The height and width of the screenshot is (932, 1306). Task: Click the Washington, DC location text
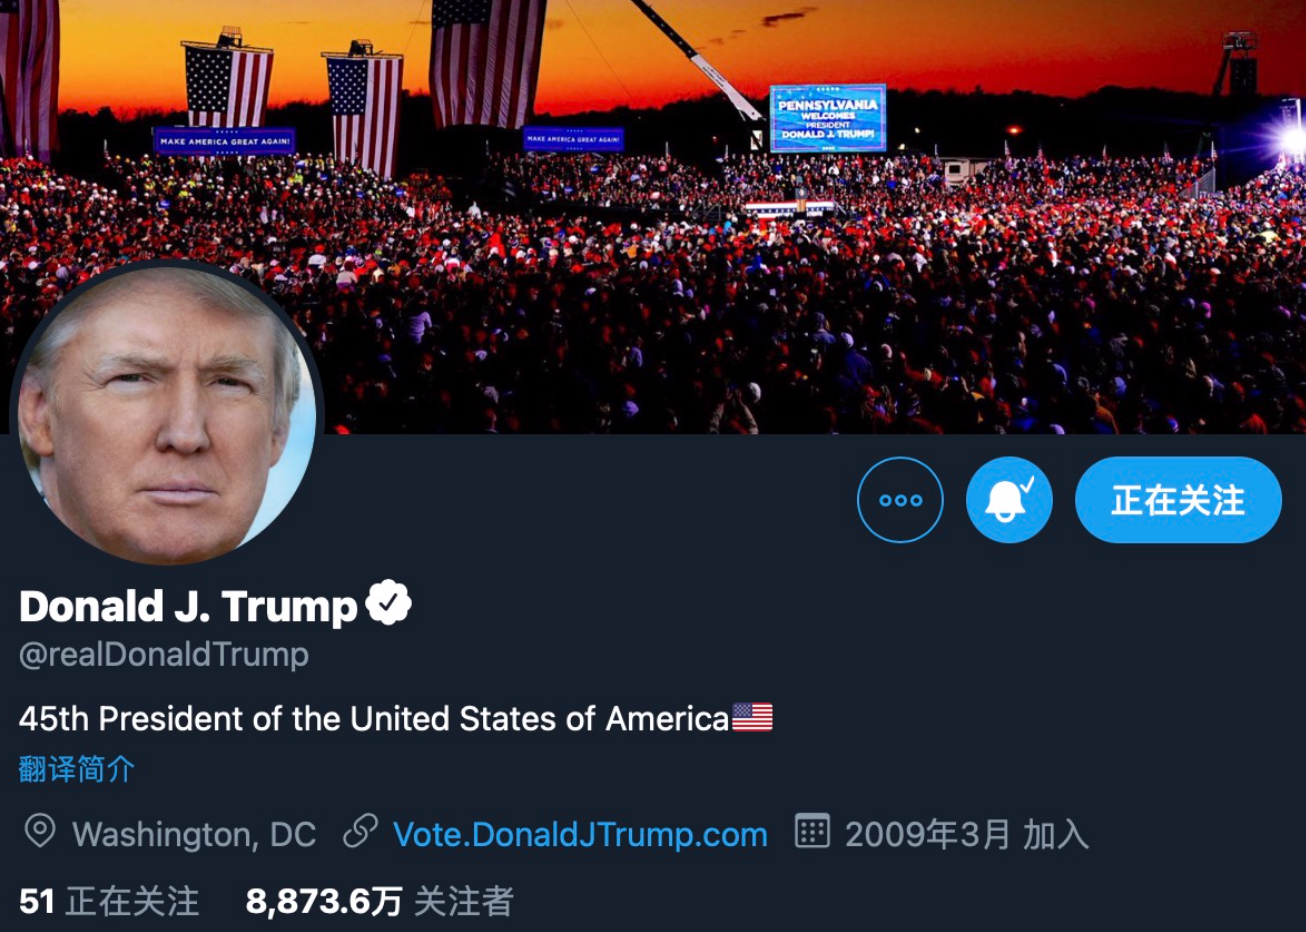(x=194, y=835)
